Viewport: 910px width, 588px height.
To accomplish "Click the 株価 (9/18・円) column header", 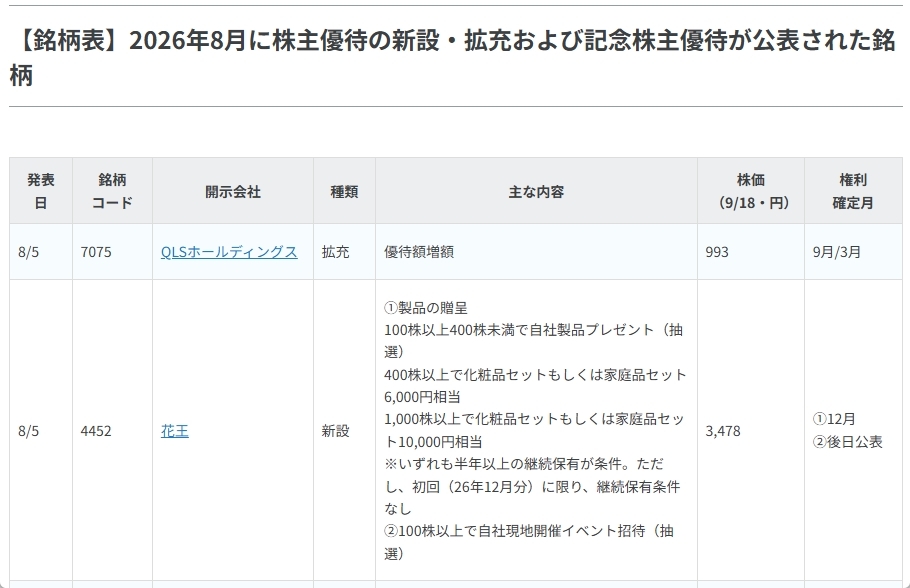I will coord(751,191).
